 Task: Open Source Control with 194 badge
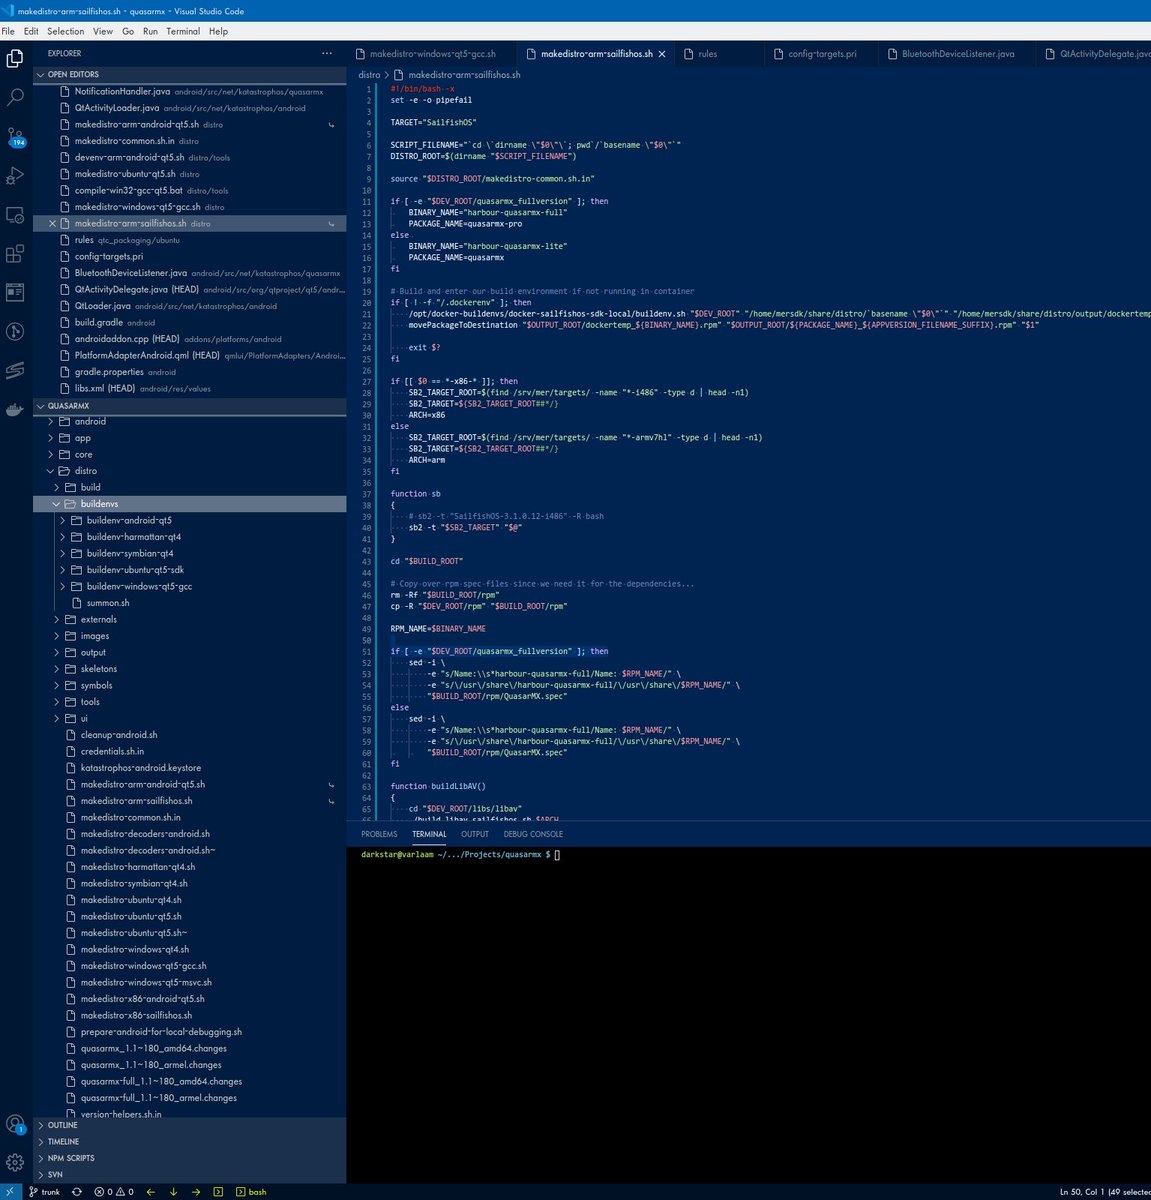[15, 137]
